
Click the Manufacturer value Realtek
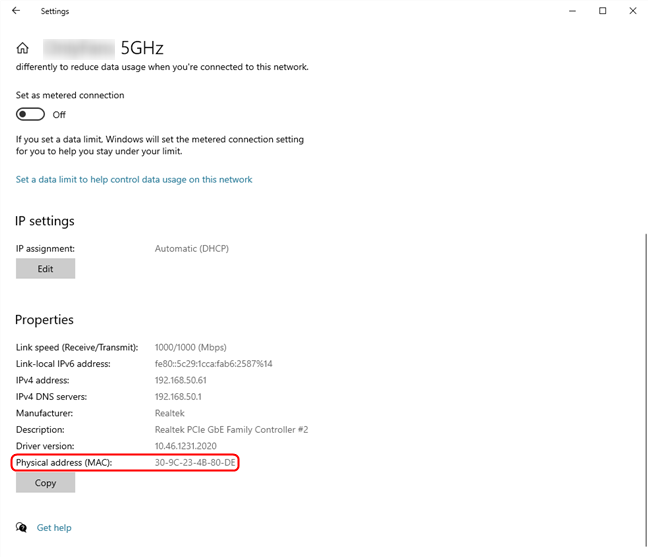(x=169, y=413)
